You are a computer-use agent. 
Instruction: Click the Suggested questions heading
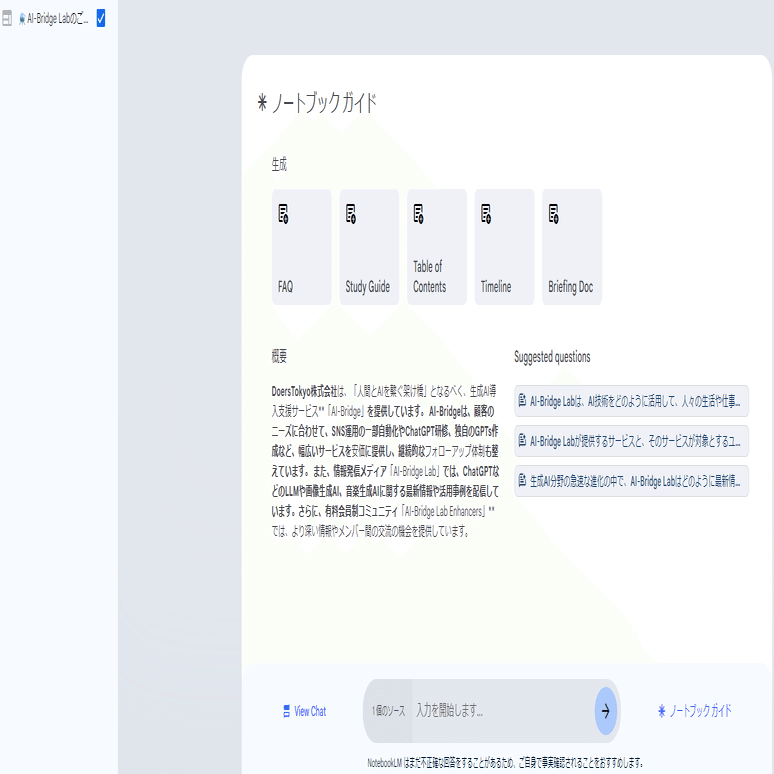pos(552,357)
